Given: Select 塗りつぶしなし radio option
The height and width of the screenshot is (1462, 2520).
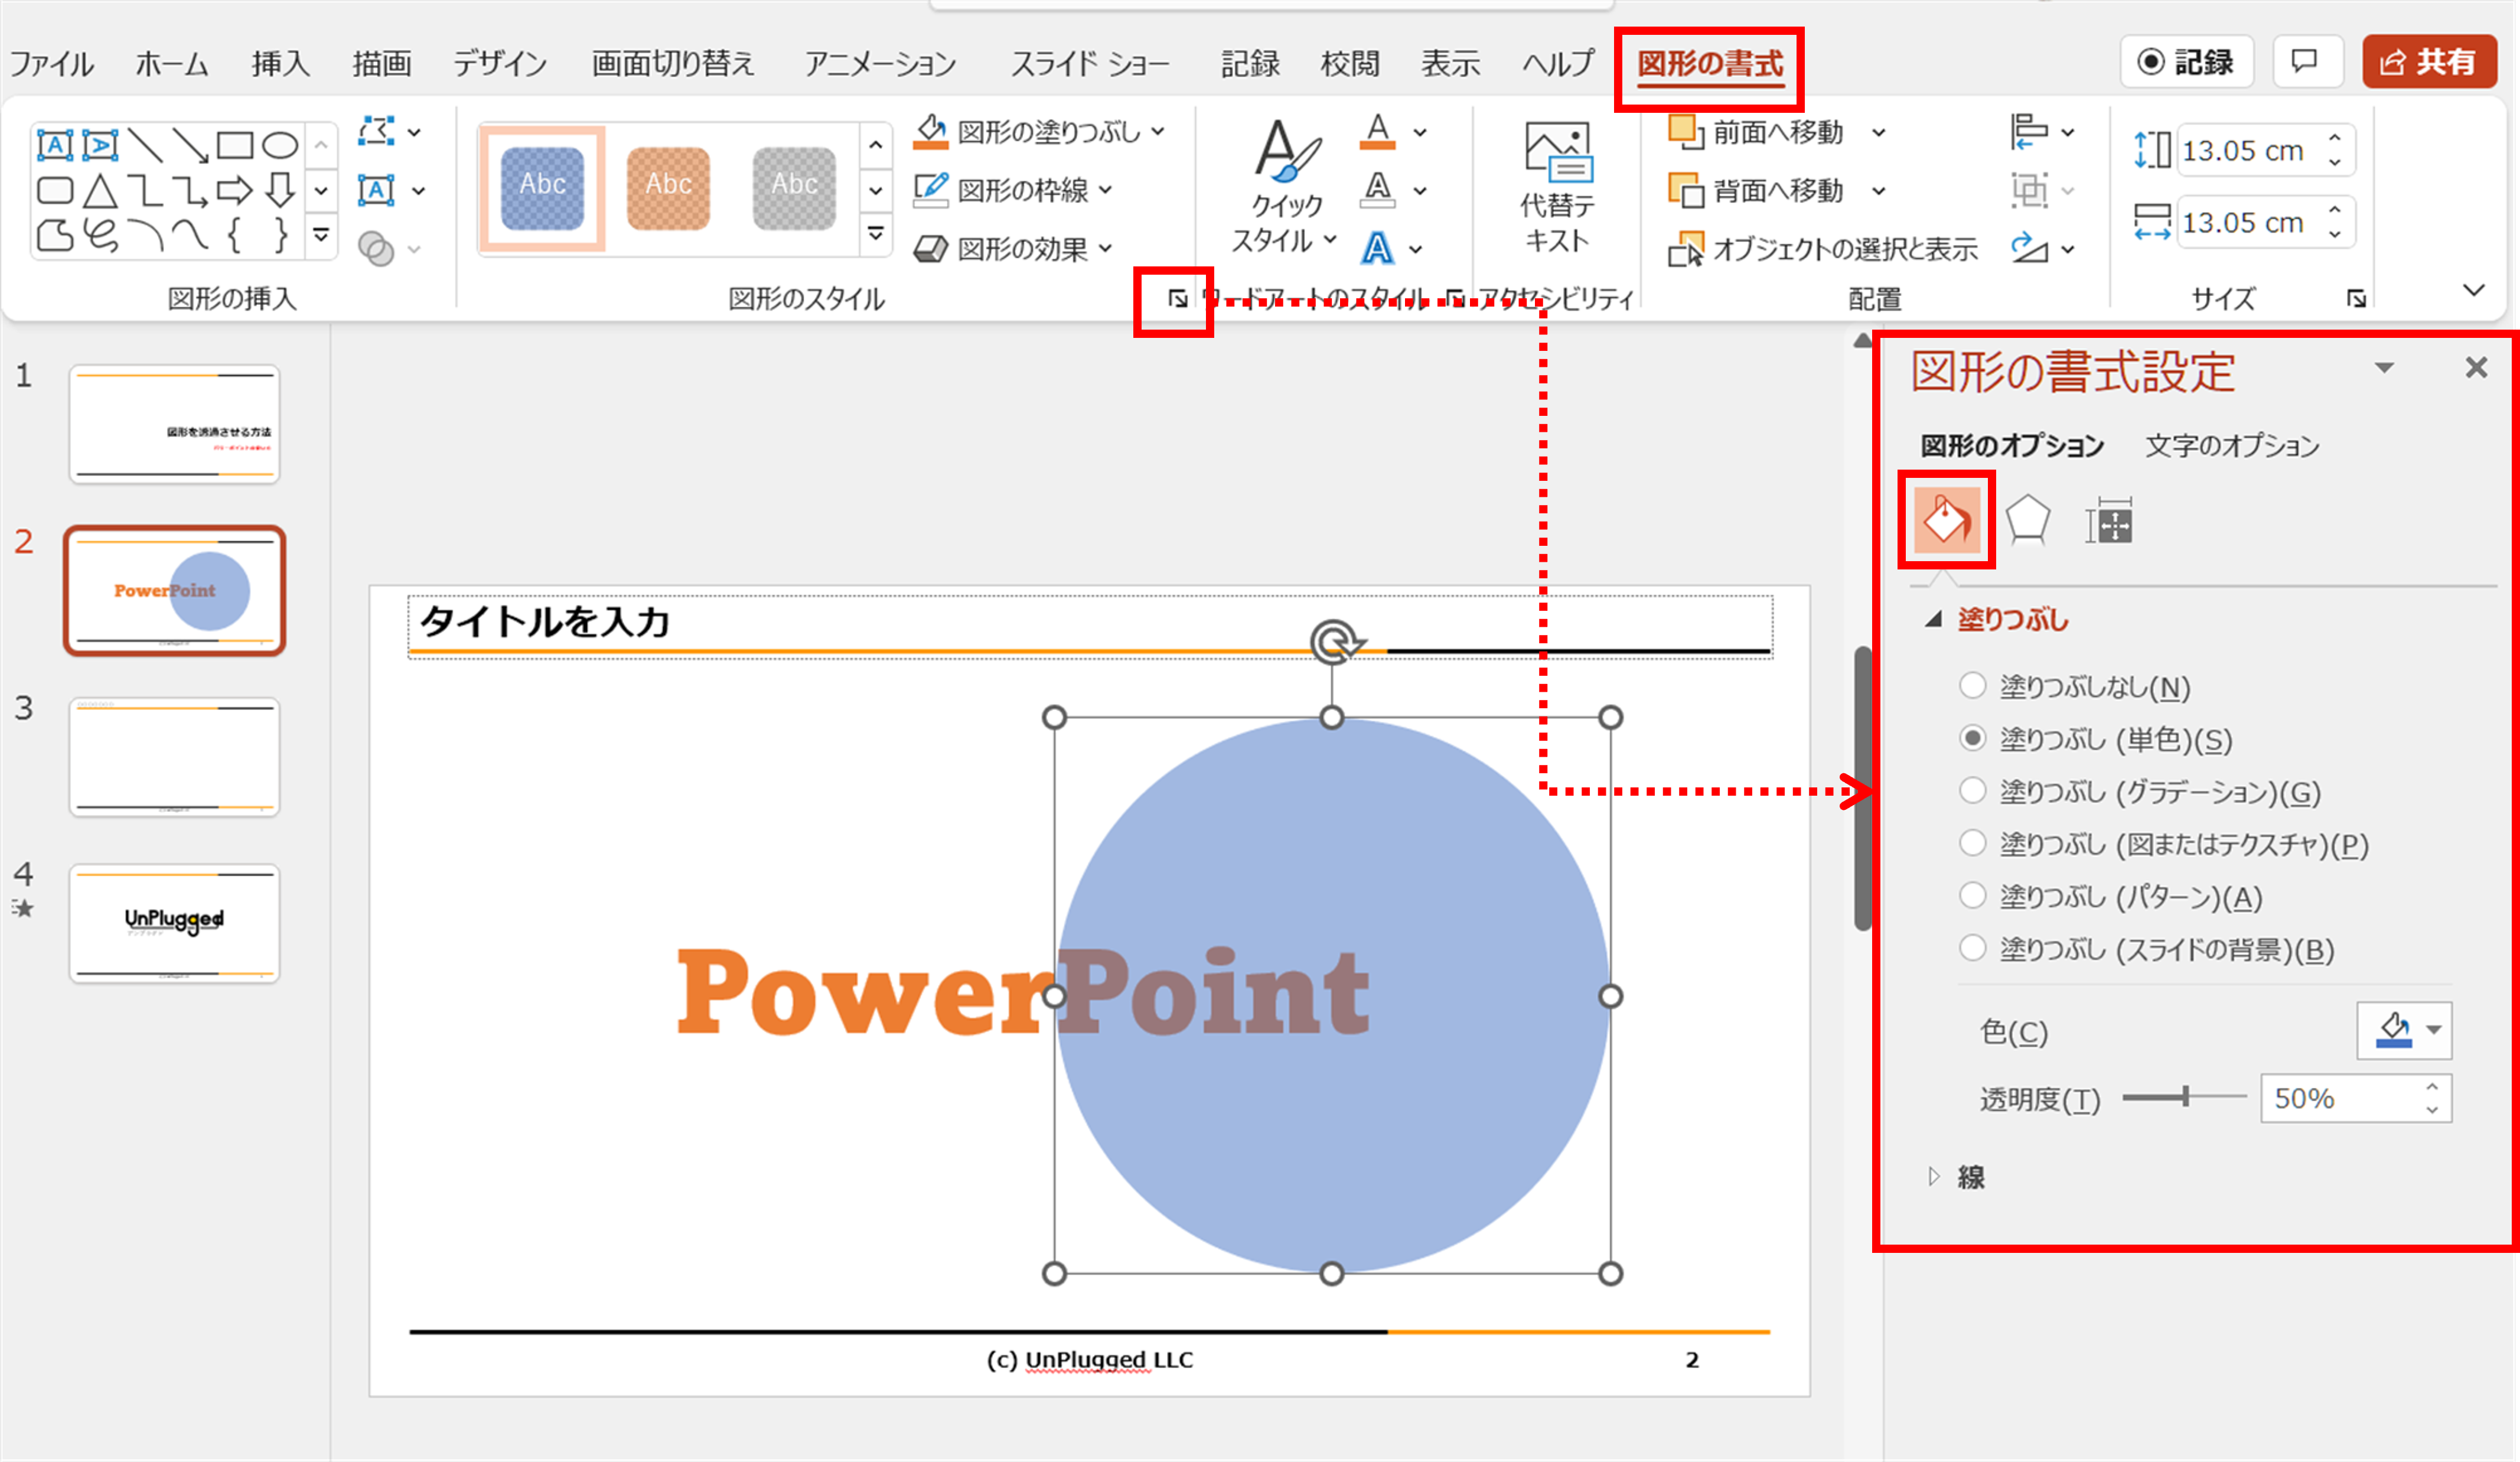Looking at the screenshot, I should click(x=1972, y=686).
